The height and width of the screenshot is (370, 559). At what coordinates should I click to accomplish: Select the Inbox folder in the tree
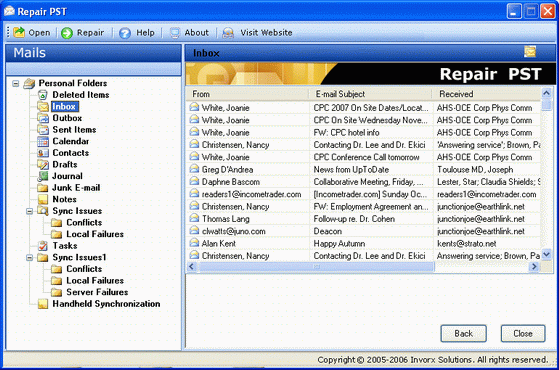(64, 107)
